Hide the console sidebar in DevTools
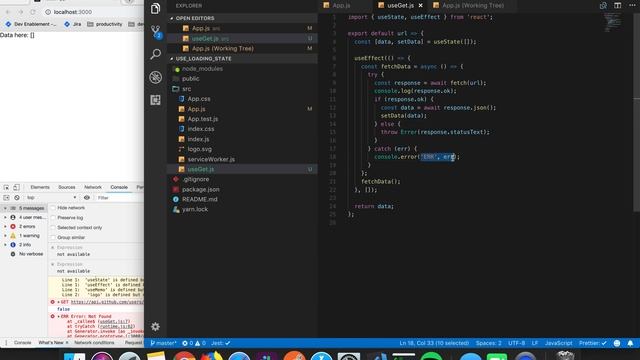The height and width of the screenshot is (360, 640). tap(6, 198)
